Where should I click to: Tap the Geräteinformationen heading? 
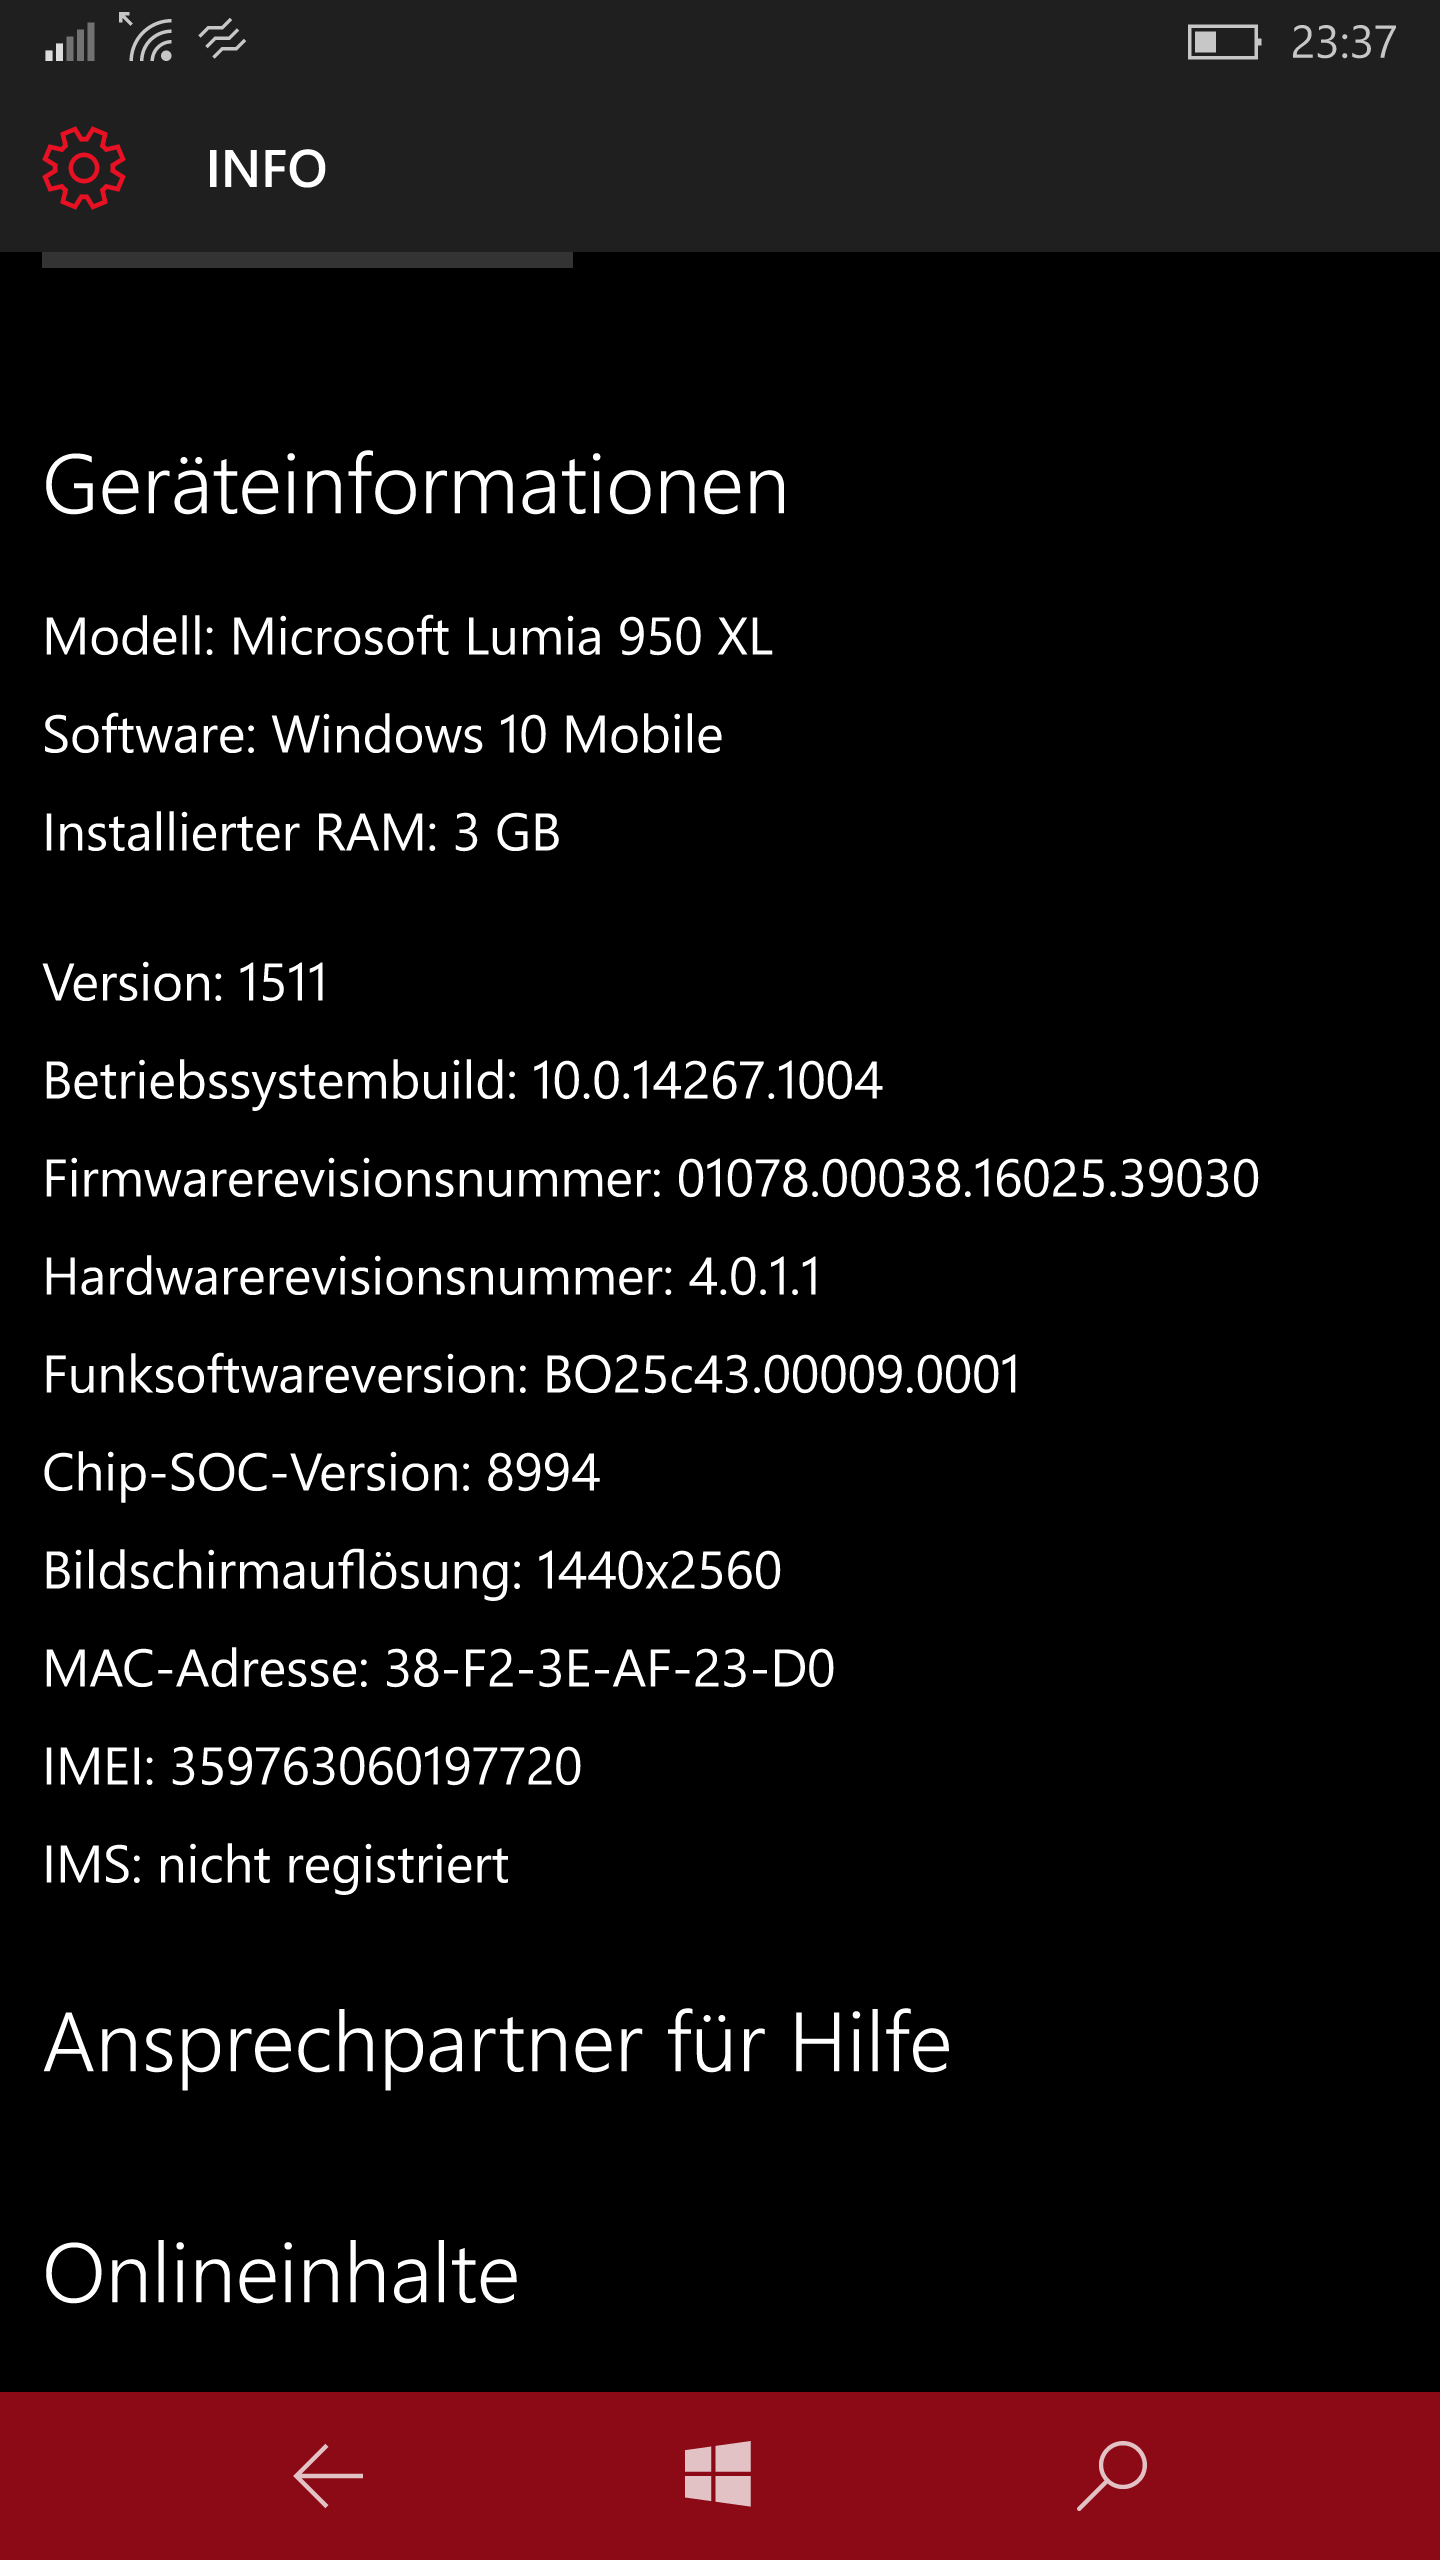pyautogui.click(x=416, y=486)
